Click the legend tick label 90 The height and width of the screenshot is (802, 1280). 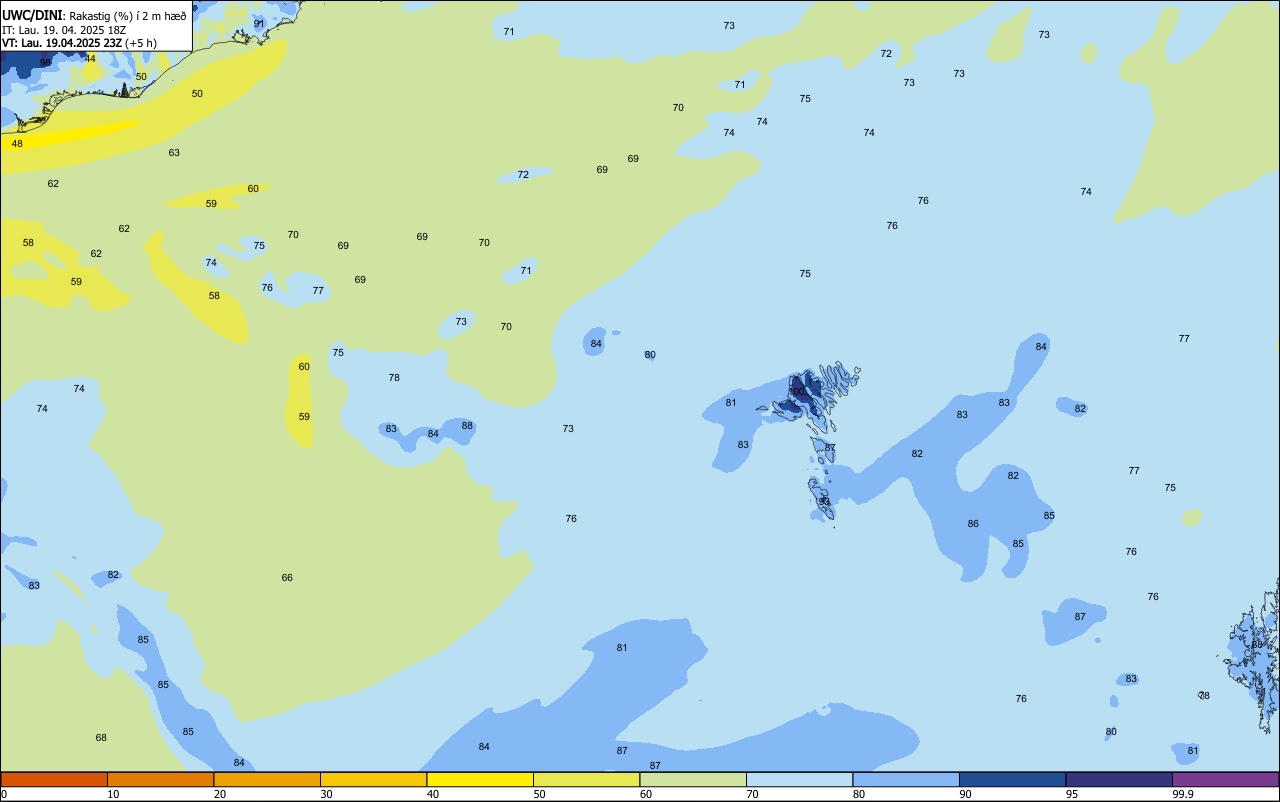point(965,794)
